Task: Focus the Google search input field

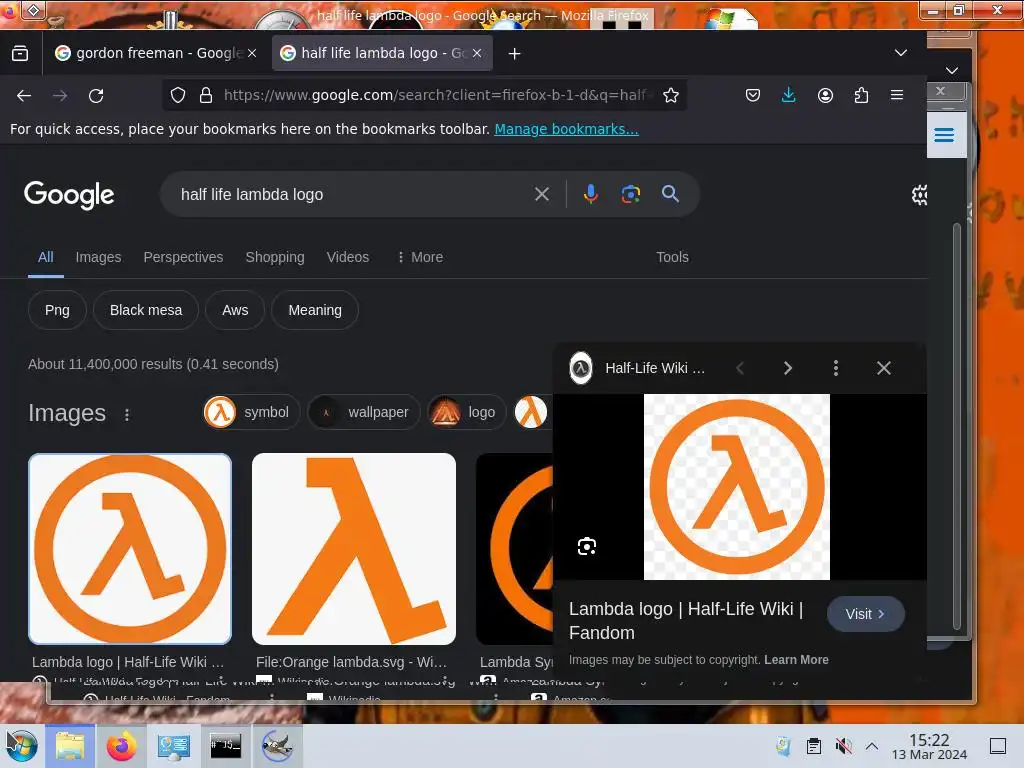Action: 353,195
